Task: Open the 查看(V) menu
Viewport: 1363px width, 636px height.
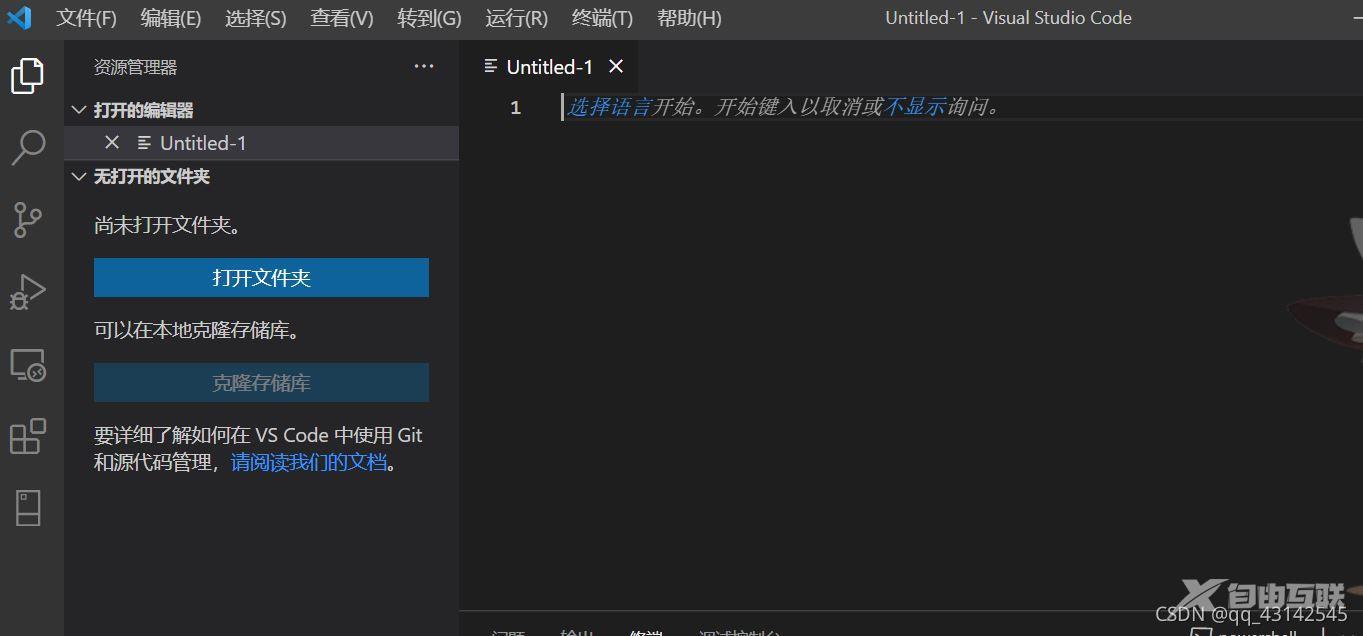Action: (x=342, y=18)
